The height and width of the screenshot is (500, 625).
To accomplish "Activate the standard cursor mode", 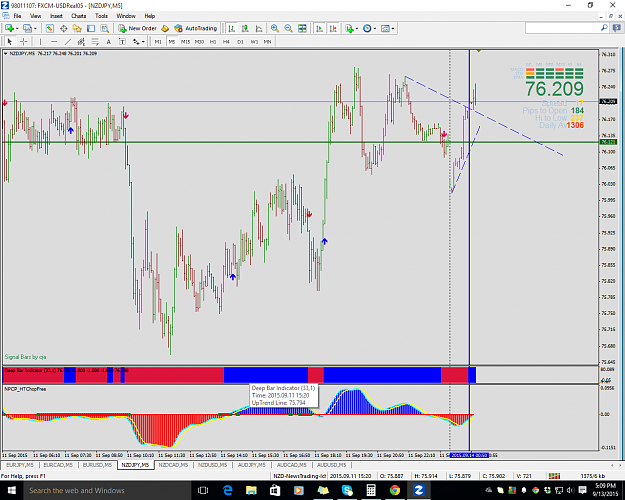I will click(x=10, y=41).
